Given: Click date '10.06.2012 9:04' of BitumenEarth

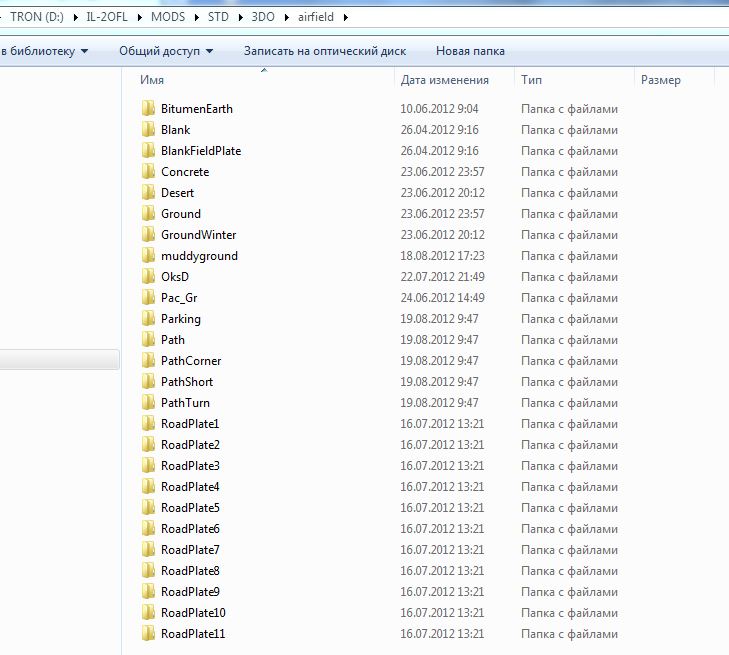Looking at the screenshot, I should [x=439, y=109].
